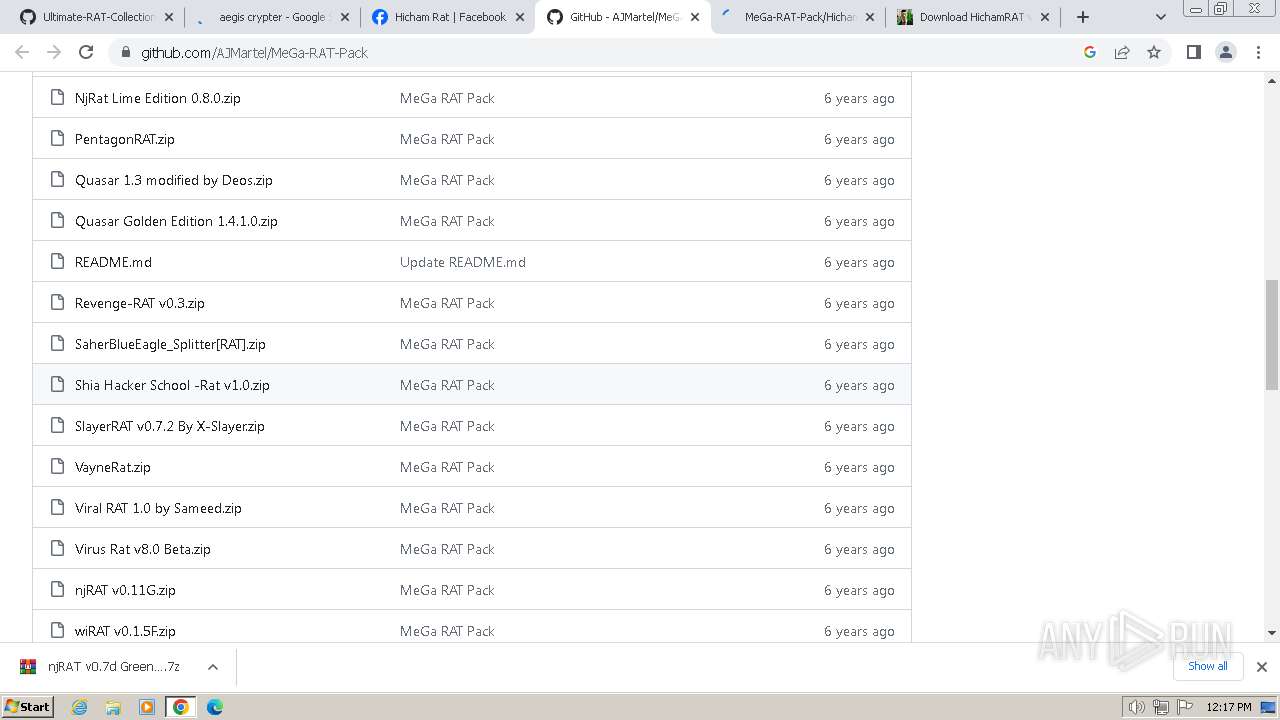Click the file icon beside README.md

coord(57,262)
